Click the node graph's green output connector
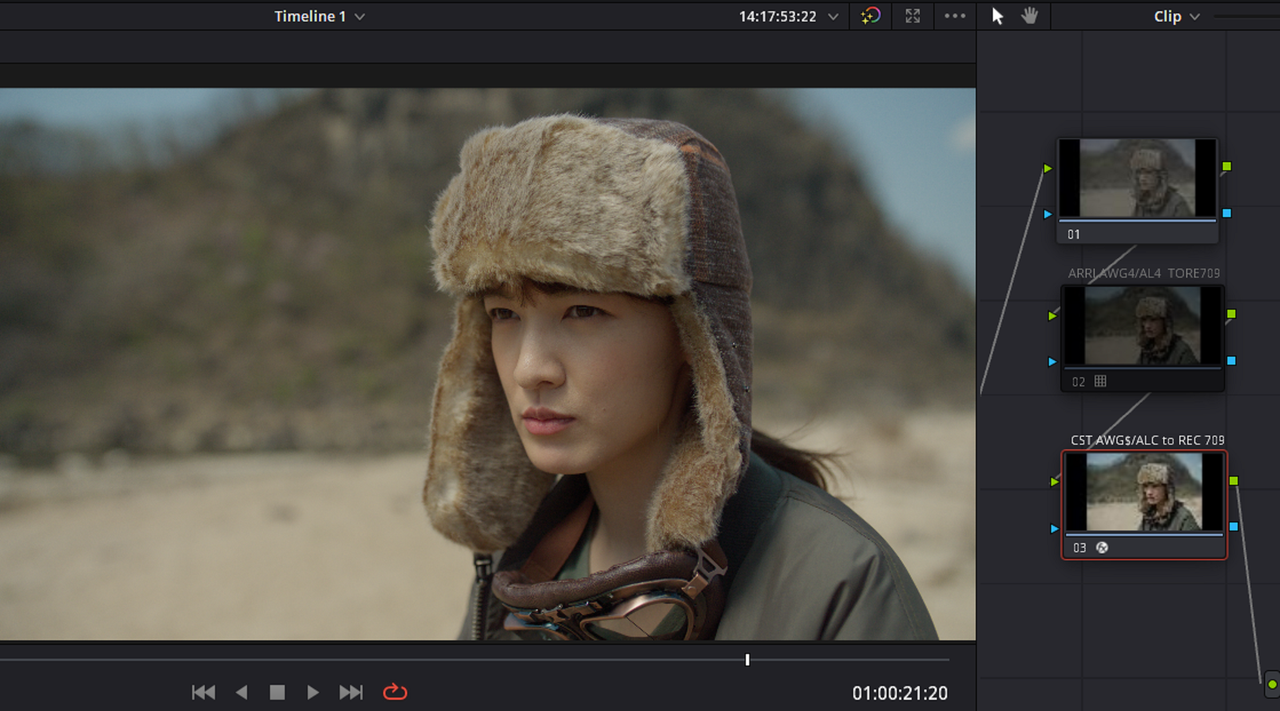 pos(1272,685)
